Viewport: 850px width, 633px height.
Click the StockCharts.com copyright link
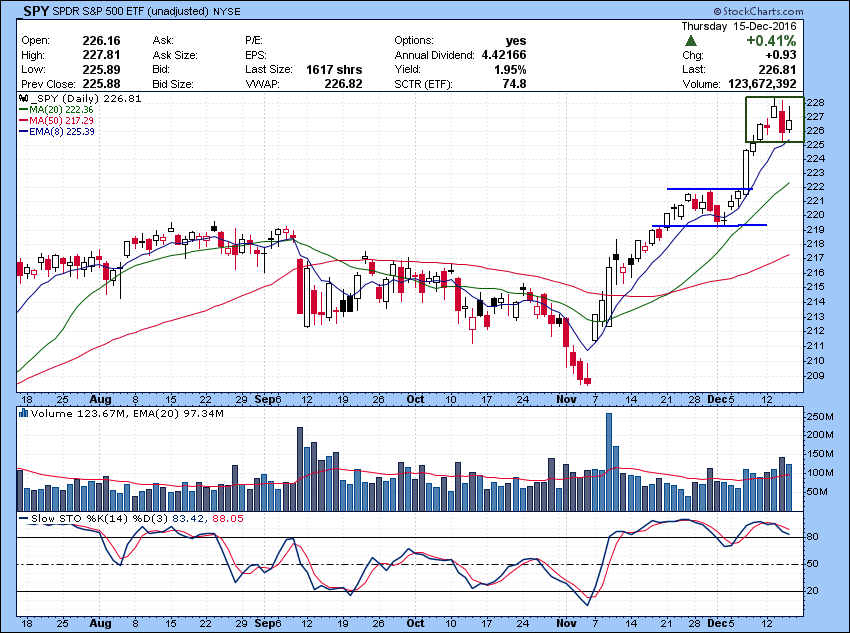pyautogui.click(x=758, y=11)
